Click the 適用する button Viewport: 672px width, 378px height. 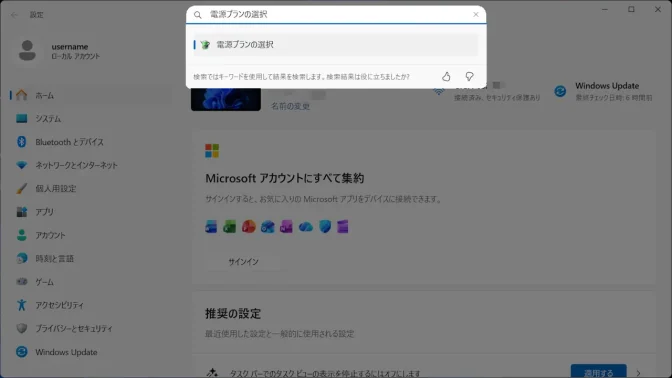(x=598, y=372)
